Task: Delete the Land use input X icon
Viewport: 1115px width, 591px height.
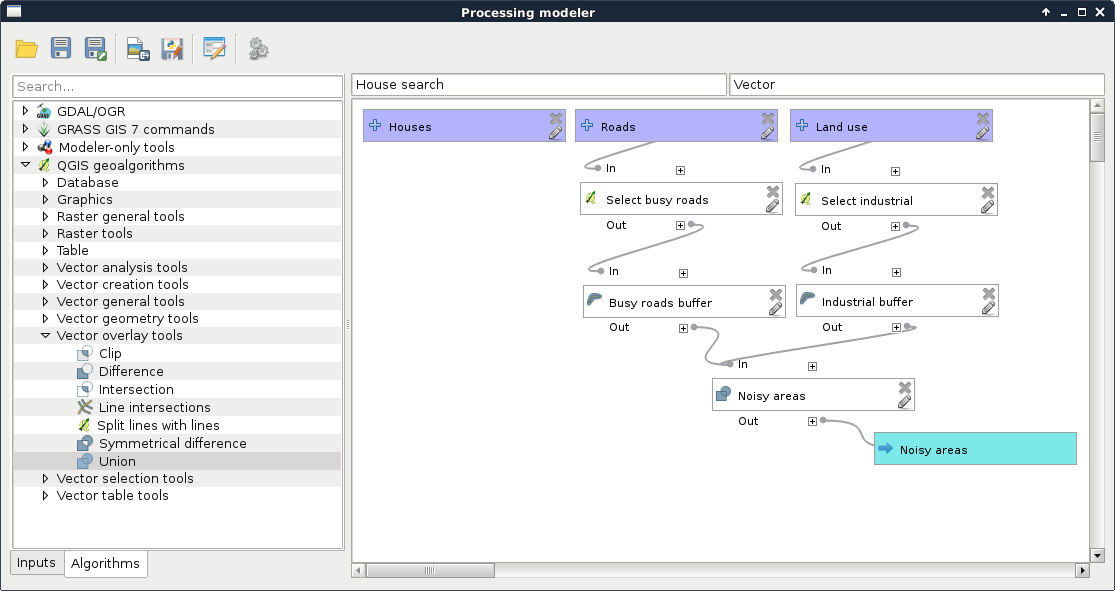Action: pyautogui.click(x=983, y=118)
